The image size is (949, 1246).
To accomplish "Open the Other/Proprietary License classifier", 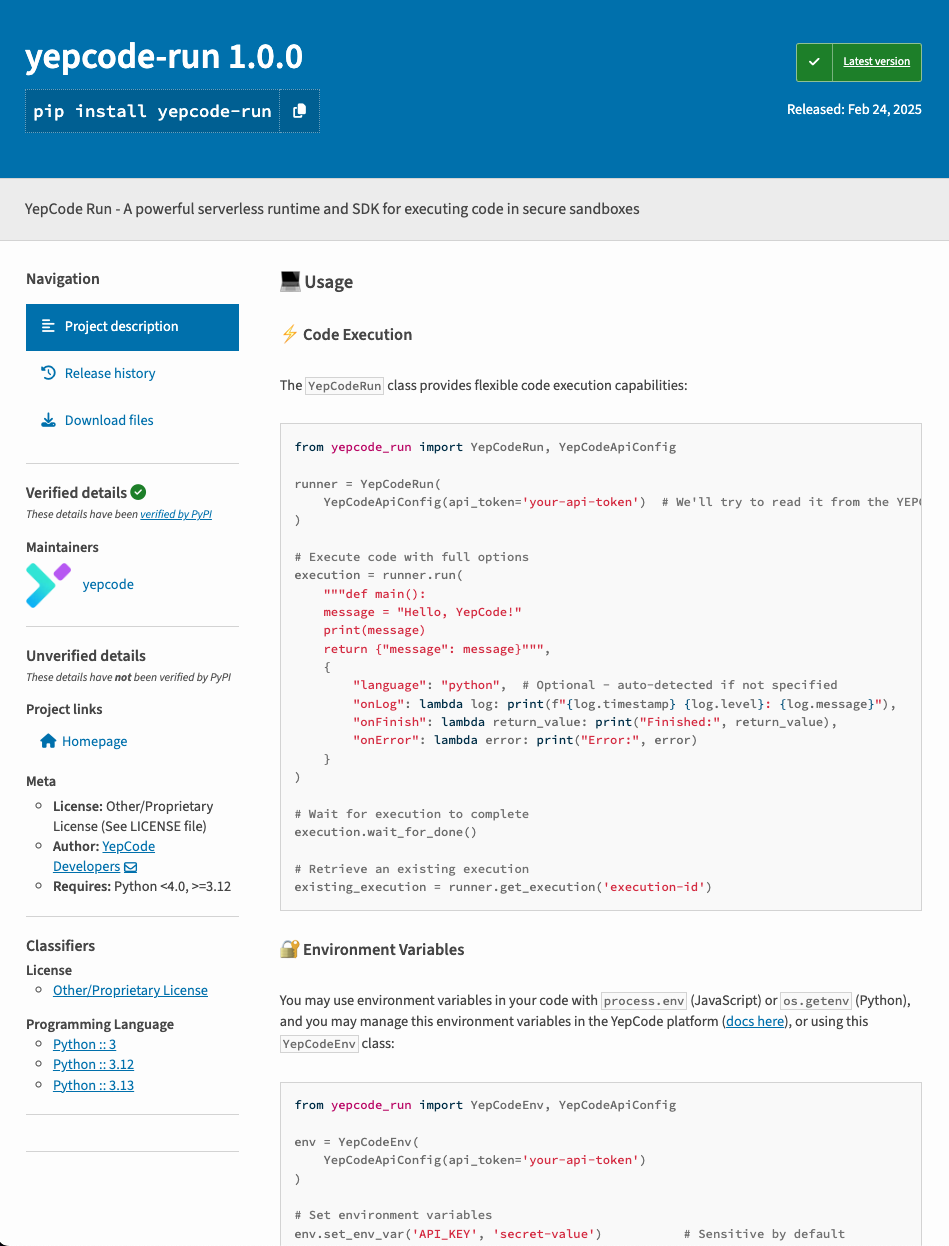I will click(x=130, y=991).
